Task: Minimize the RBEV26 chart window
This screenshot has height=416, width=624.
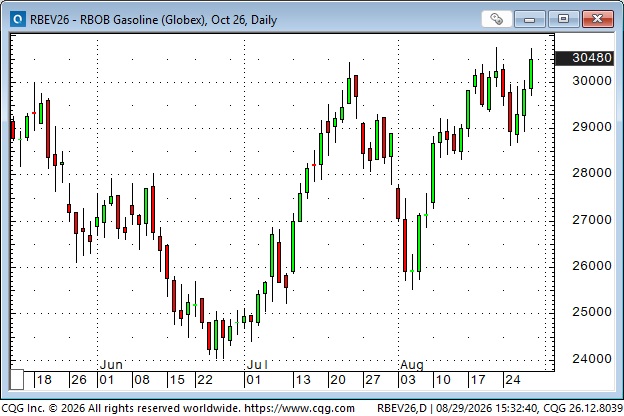Action: tap(530, 19)
